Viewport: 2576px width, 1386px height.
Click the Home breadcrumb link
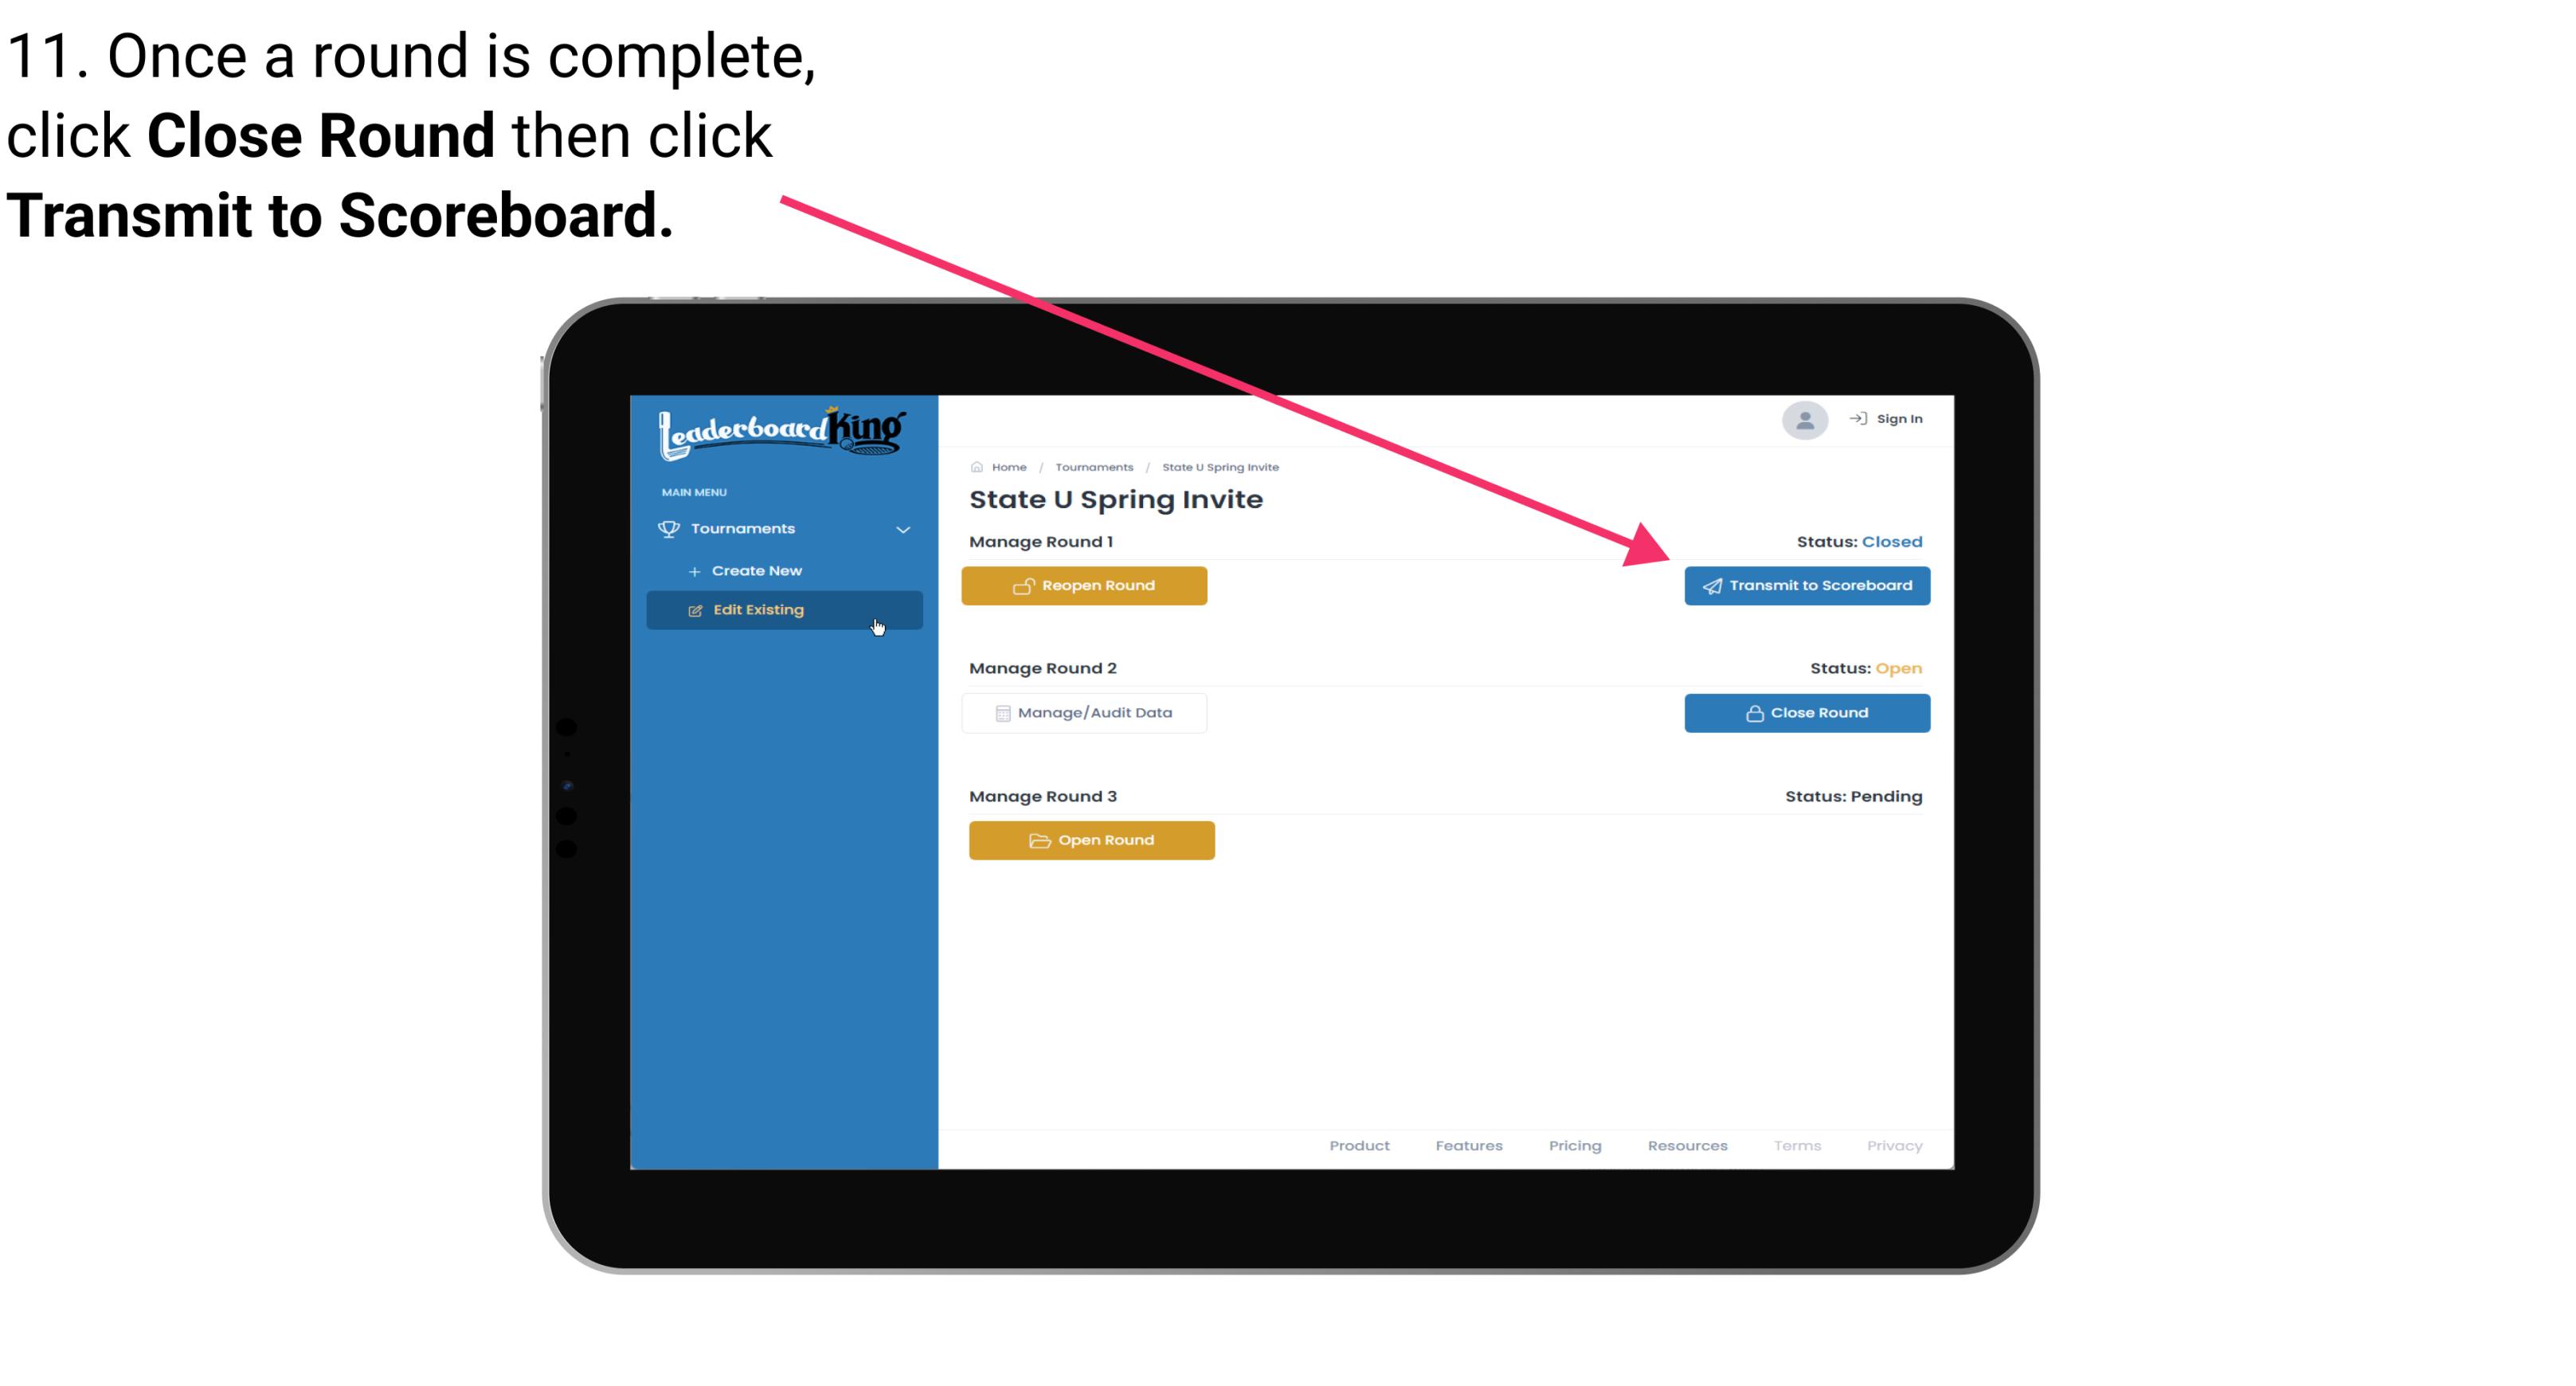(x=1007, y=466)
